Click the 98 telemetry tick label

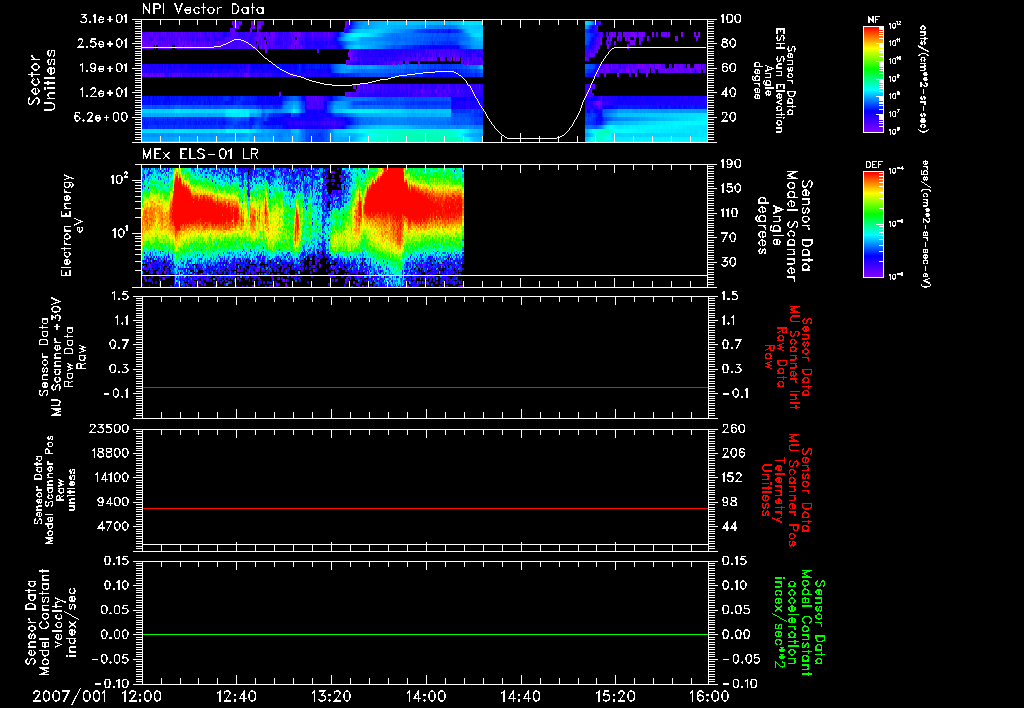[728, 502]
